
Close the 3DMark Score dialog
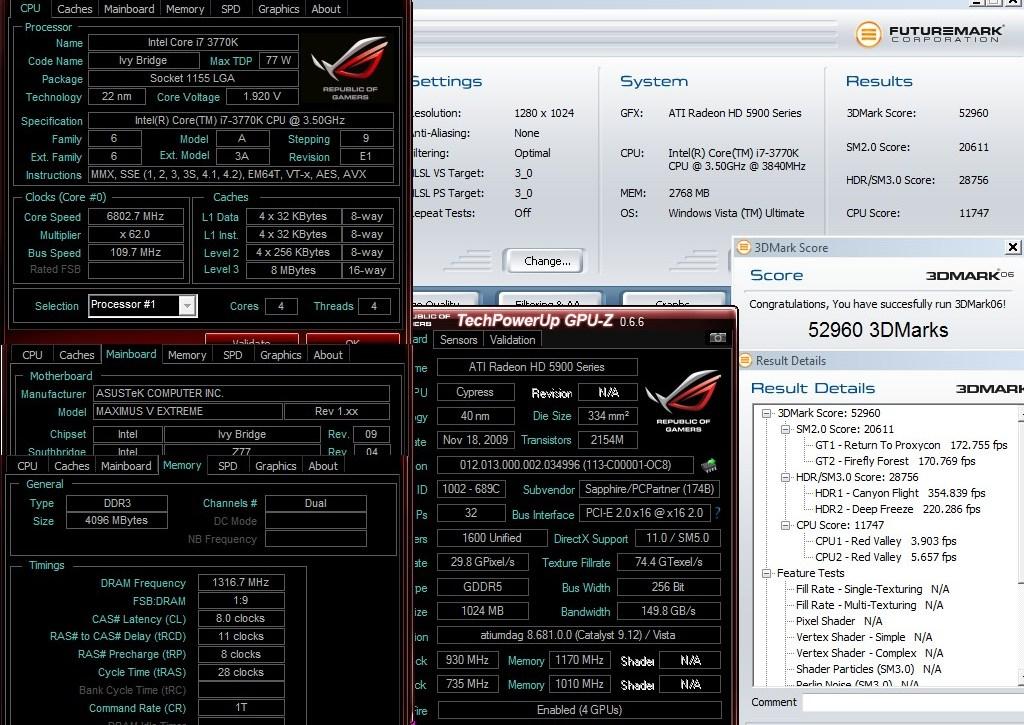pyautogui.click(x=1012, y=247)
